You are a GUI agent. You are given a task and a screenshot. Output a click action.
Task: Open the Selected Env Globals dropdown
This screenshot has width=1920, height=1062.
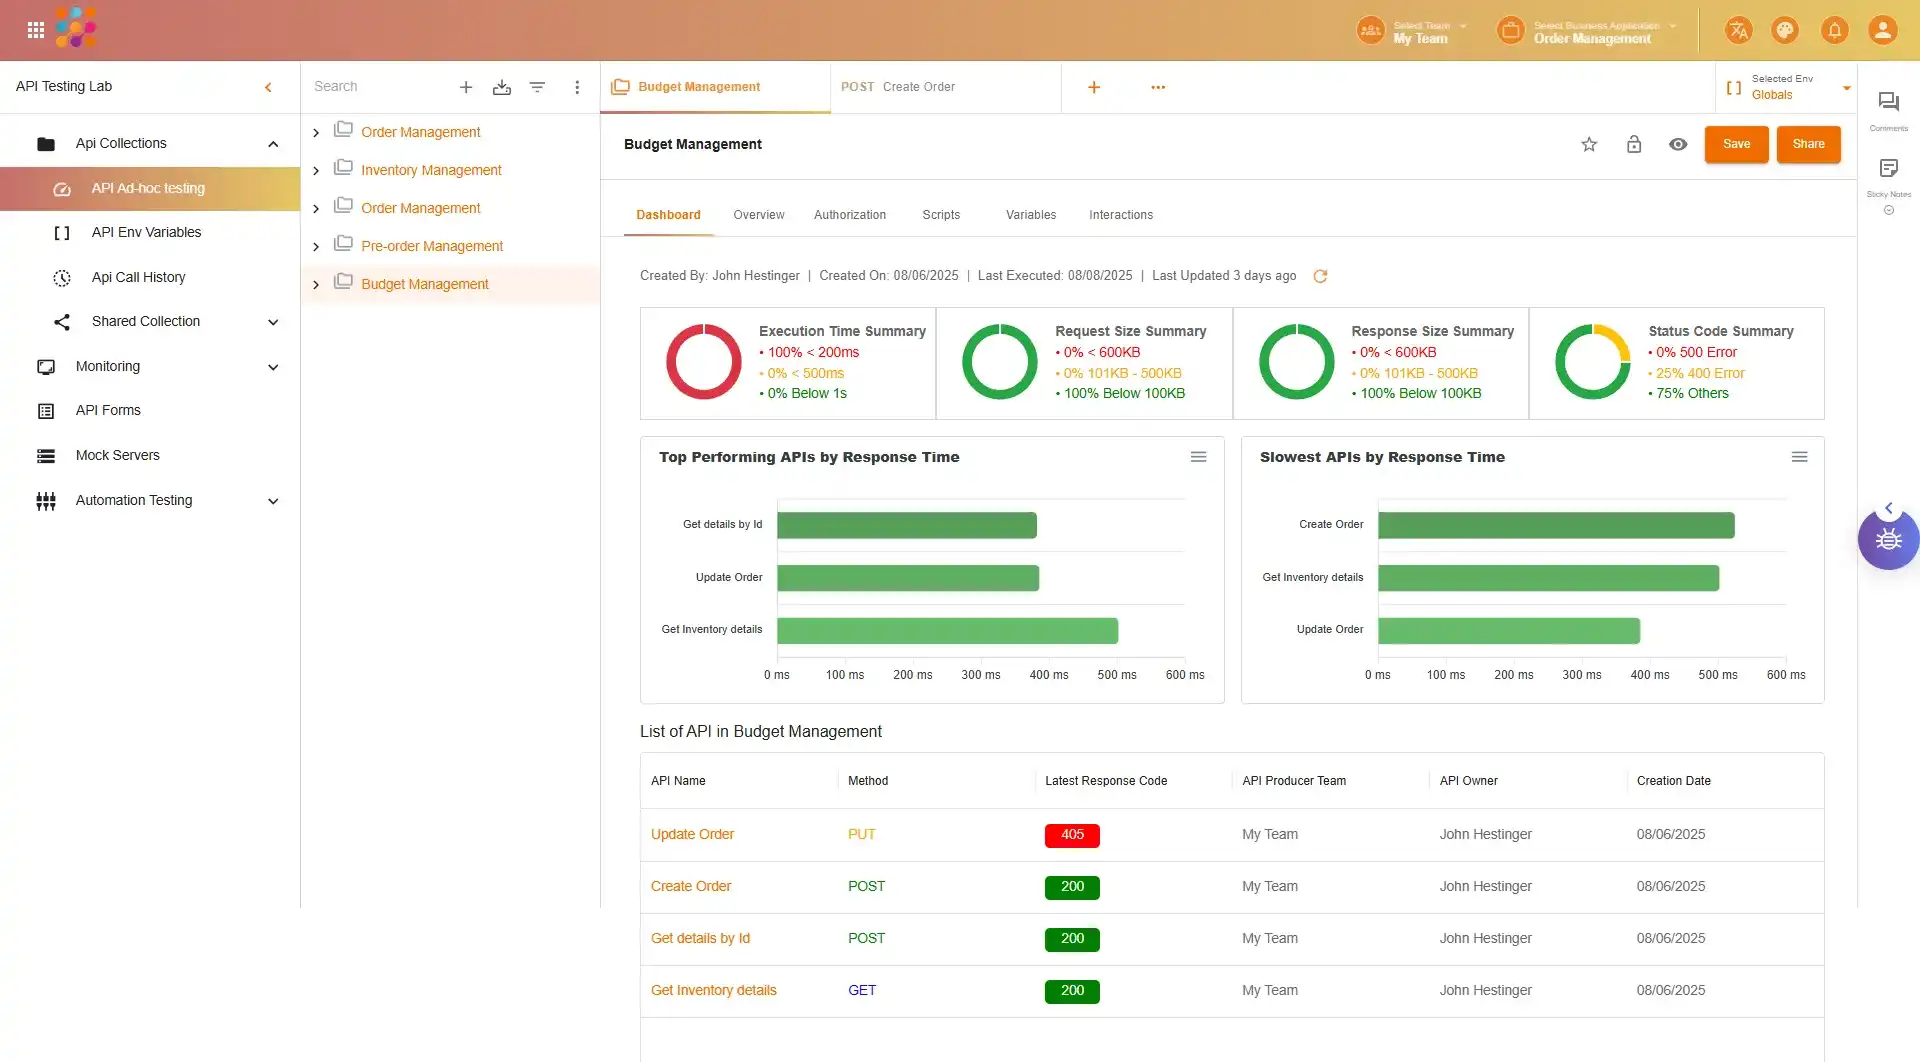point(1846,88)
